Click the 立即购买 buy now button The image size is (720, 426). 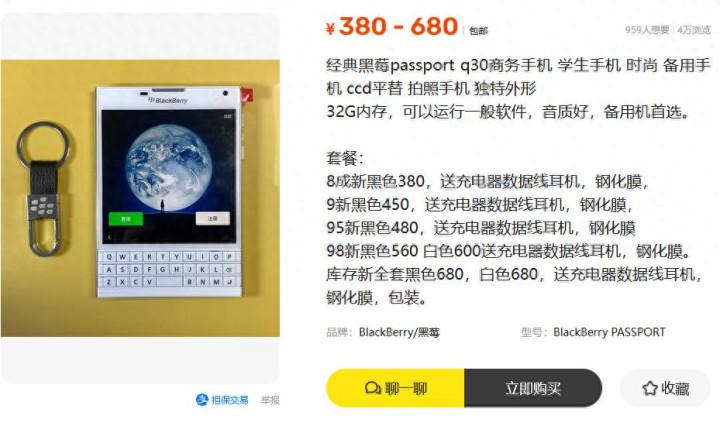click(x=533, y=388)
